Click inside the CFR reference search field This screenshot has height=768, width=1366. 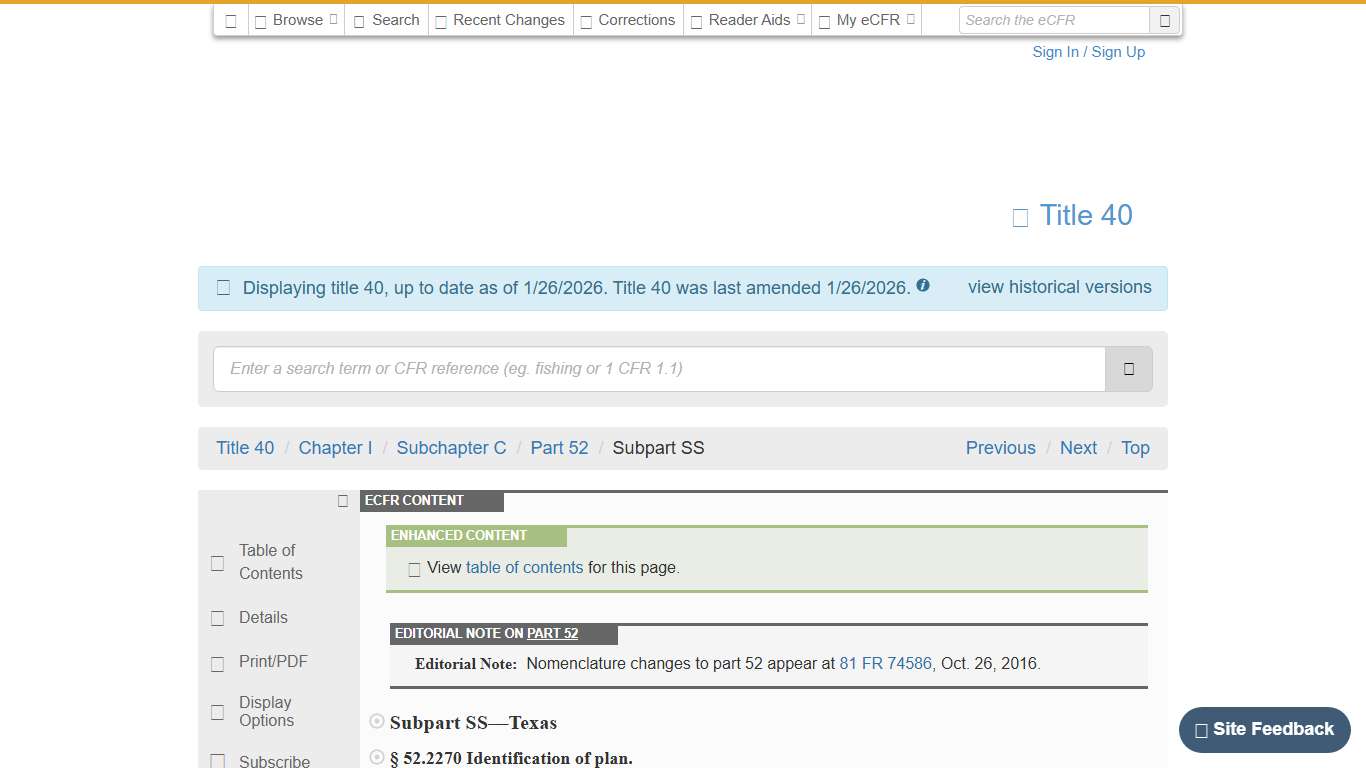(659, 369)
